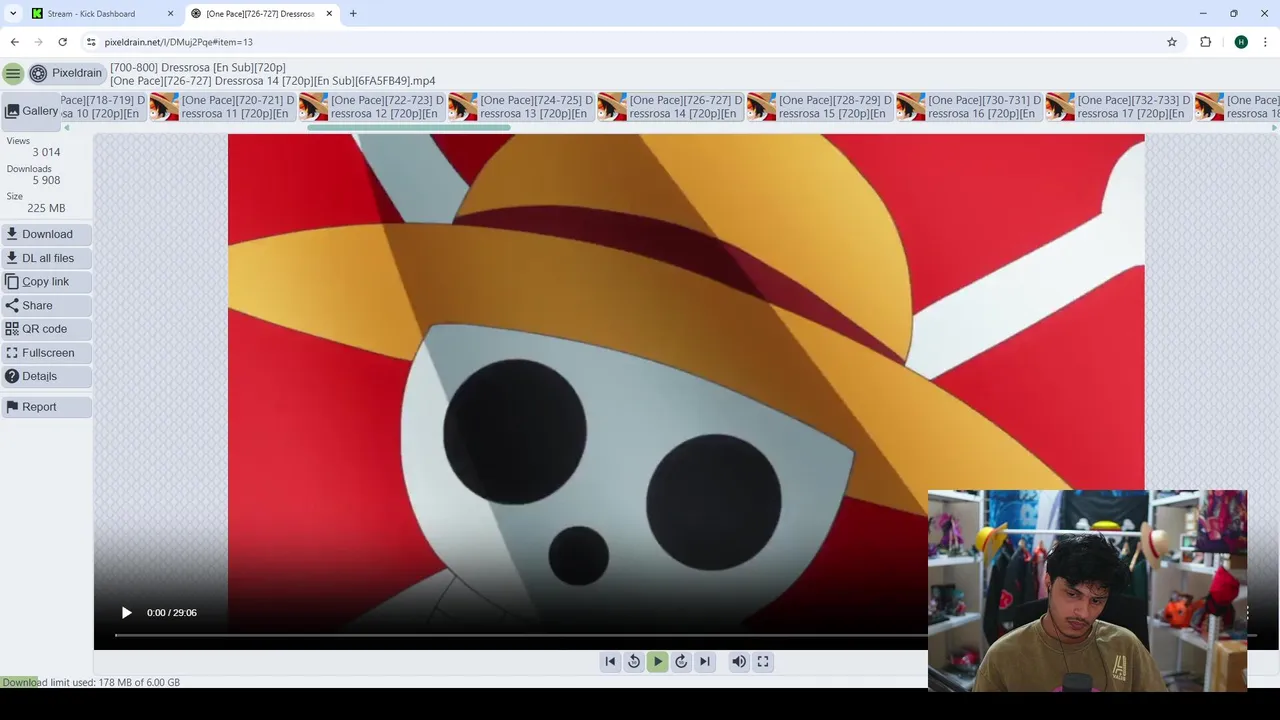The height and width of the screenshot is (720, 1280).
Task: Select Dressrosa 16 [730-731] file
Action: pos(970,107)
